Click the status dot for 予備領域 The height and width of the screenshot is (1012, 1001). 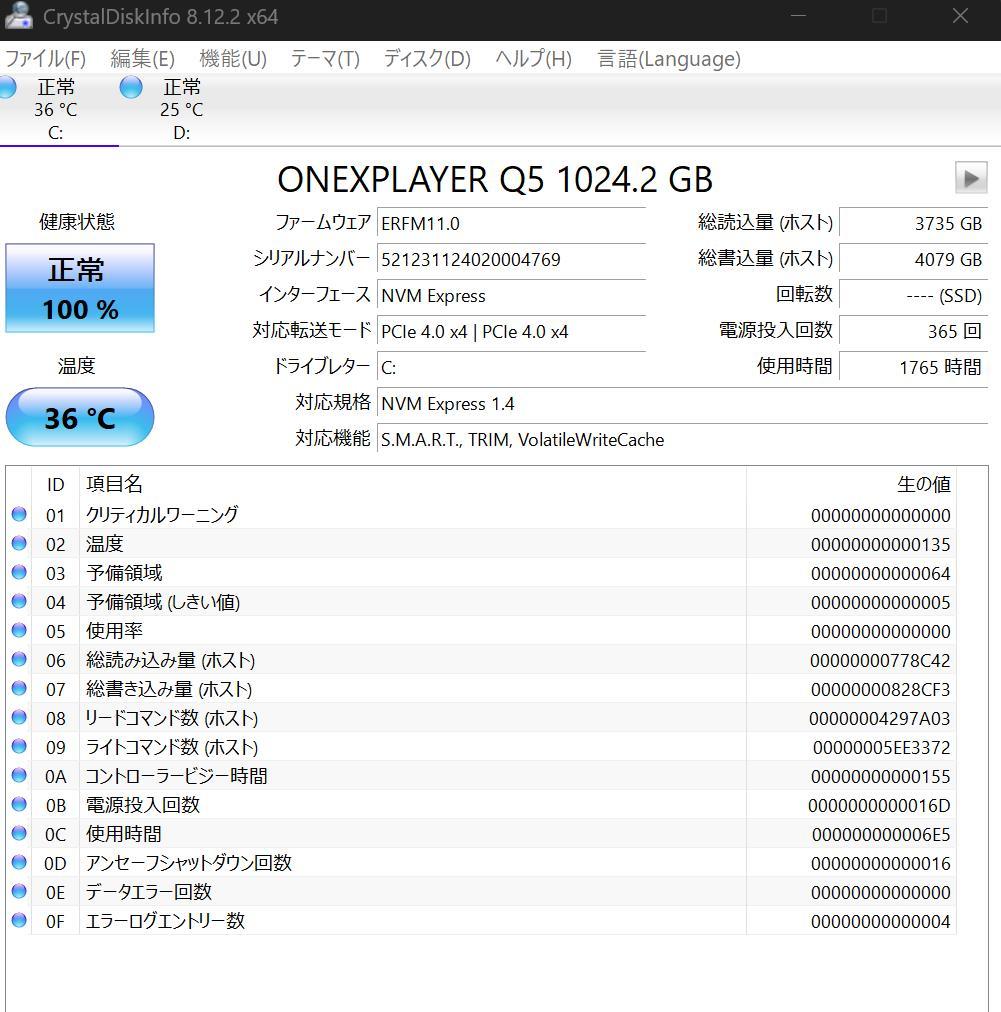pyautogui.click(x=19, y=572)
